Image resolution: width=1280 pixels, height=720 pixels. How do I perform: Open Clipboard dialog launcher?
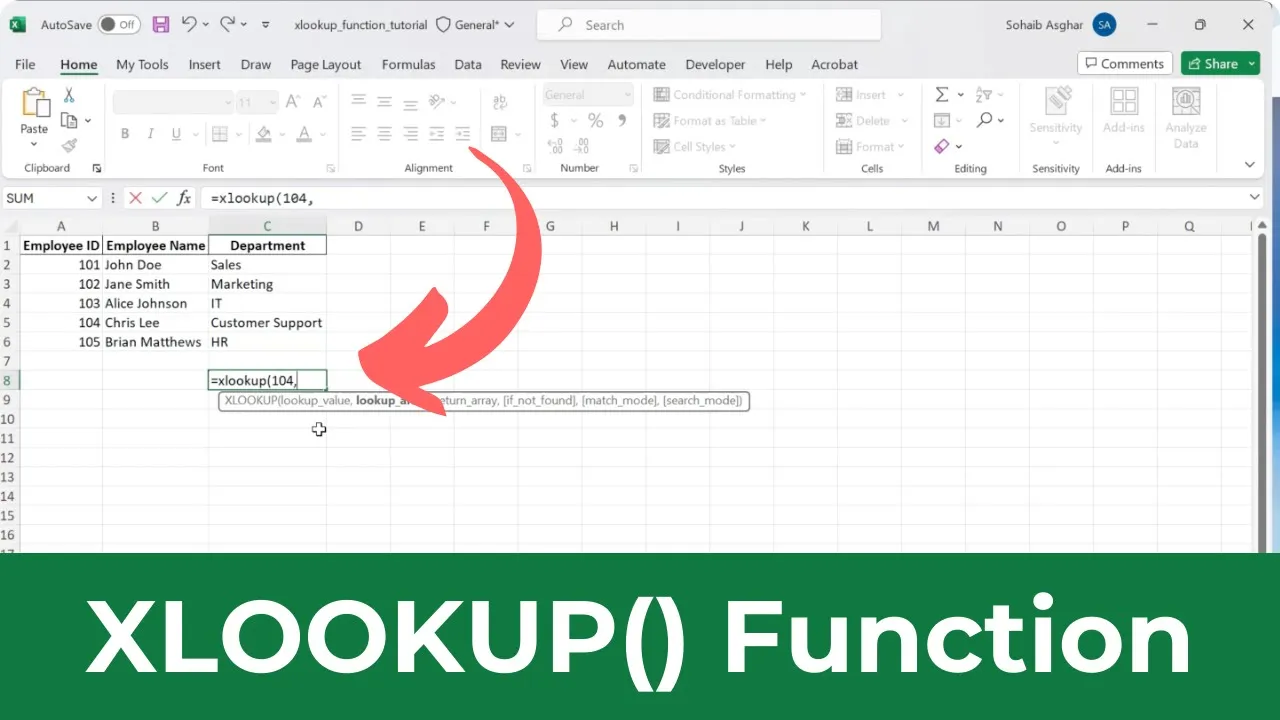point(97,168)
